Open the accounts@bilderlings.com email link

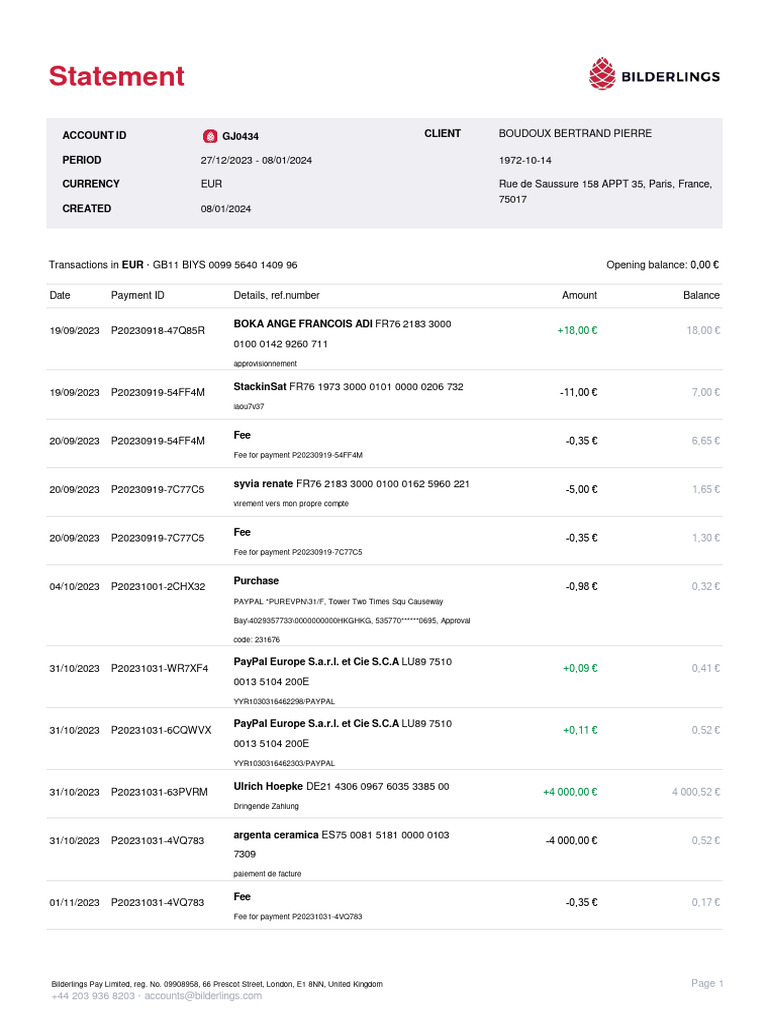point(203,996)
